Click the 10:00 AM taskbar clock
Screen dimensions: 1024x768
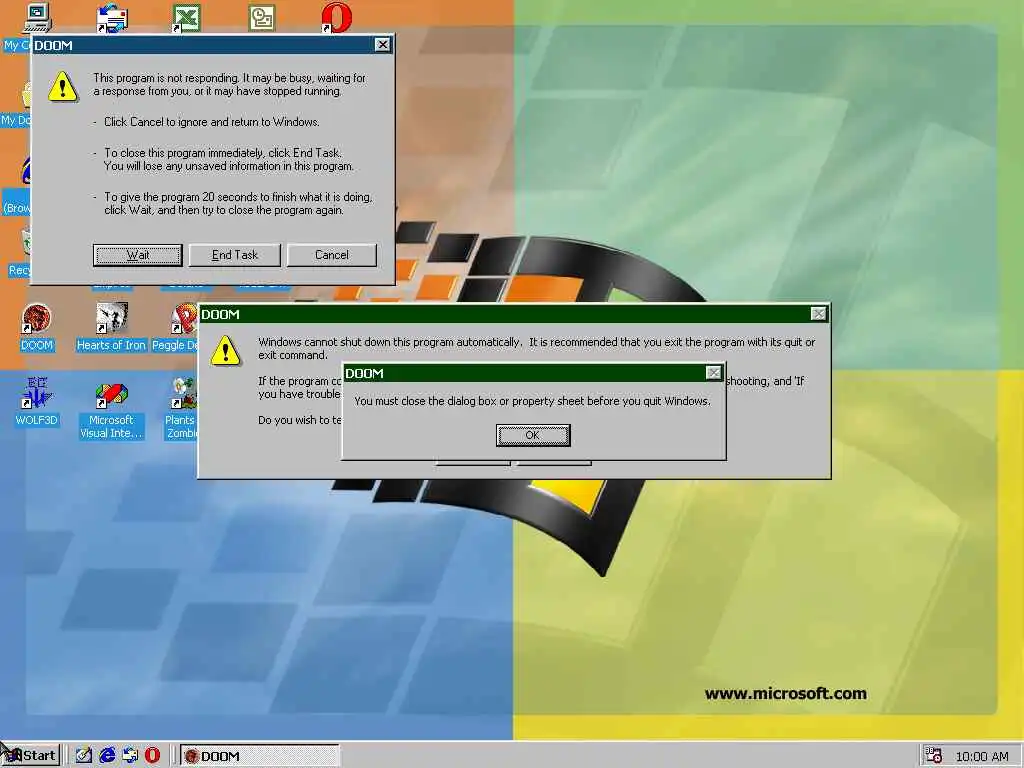pyautogui.click(x=982, y=756)
